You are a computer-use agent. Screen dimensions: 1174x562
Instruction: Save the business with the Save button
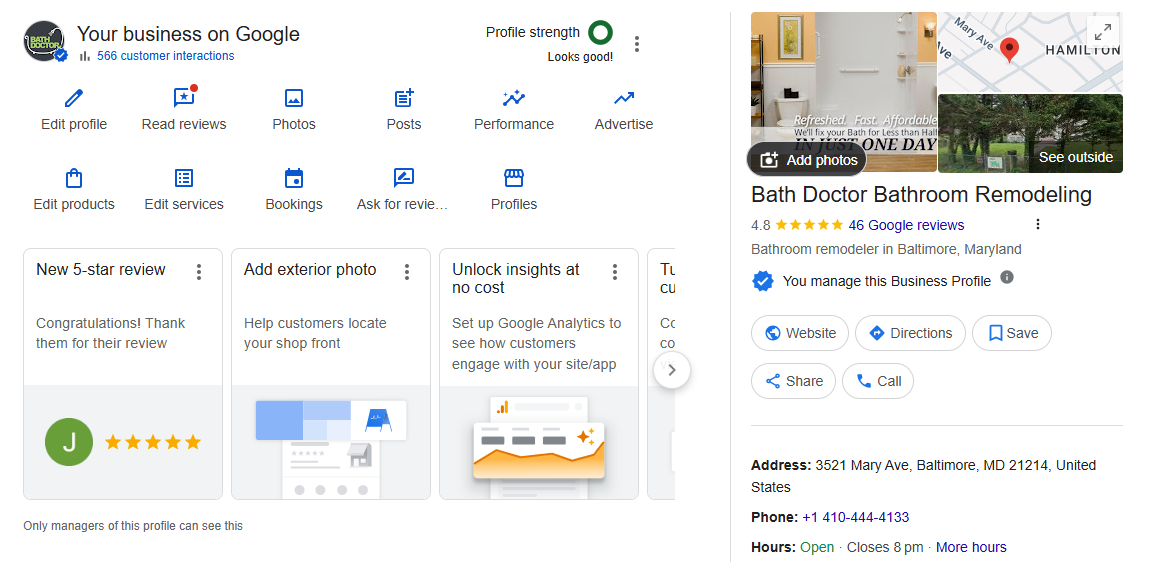[1012, 333]
